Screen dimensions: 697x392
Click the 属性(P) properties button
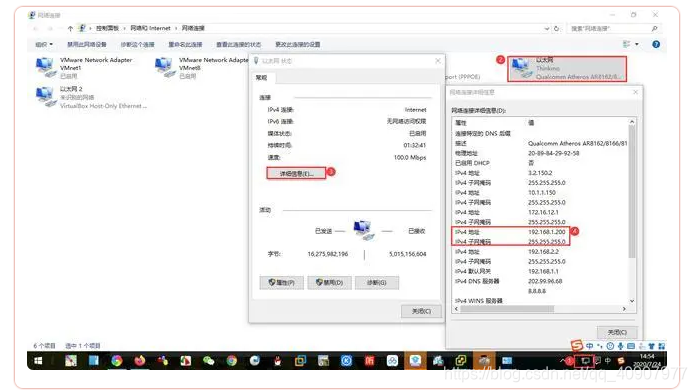coord(282,282)
